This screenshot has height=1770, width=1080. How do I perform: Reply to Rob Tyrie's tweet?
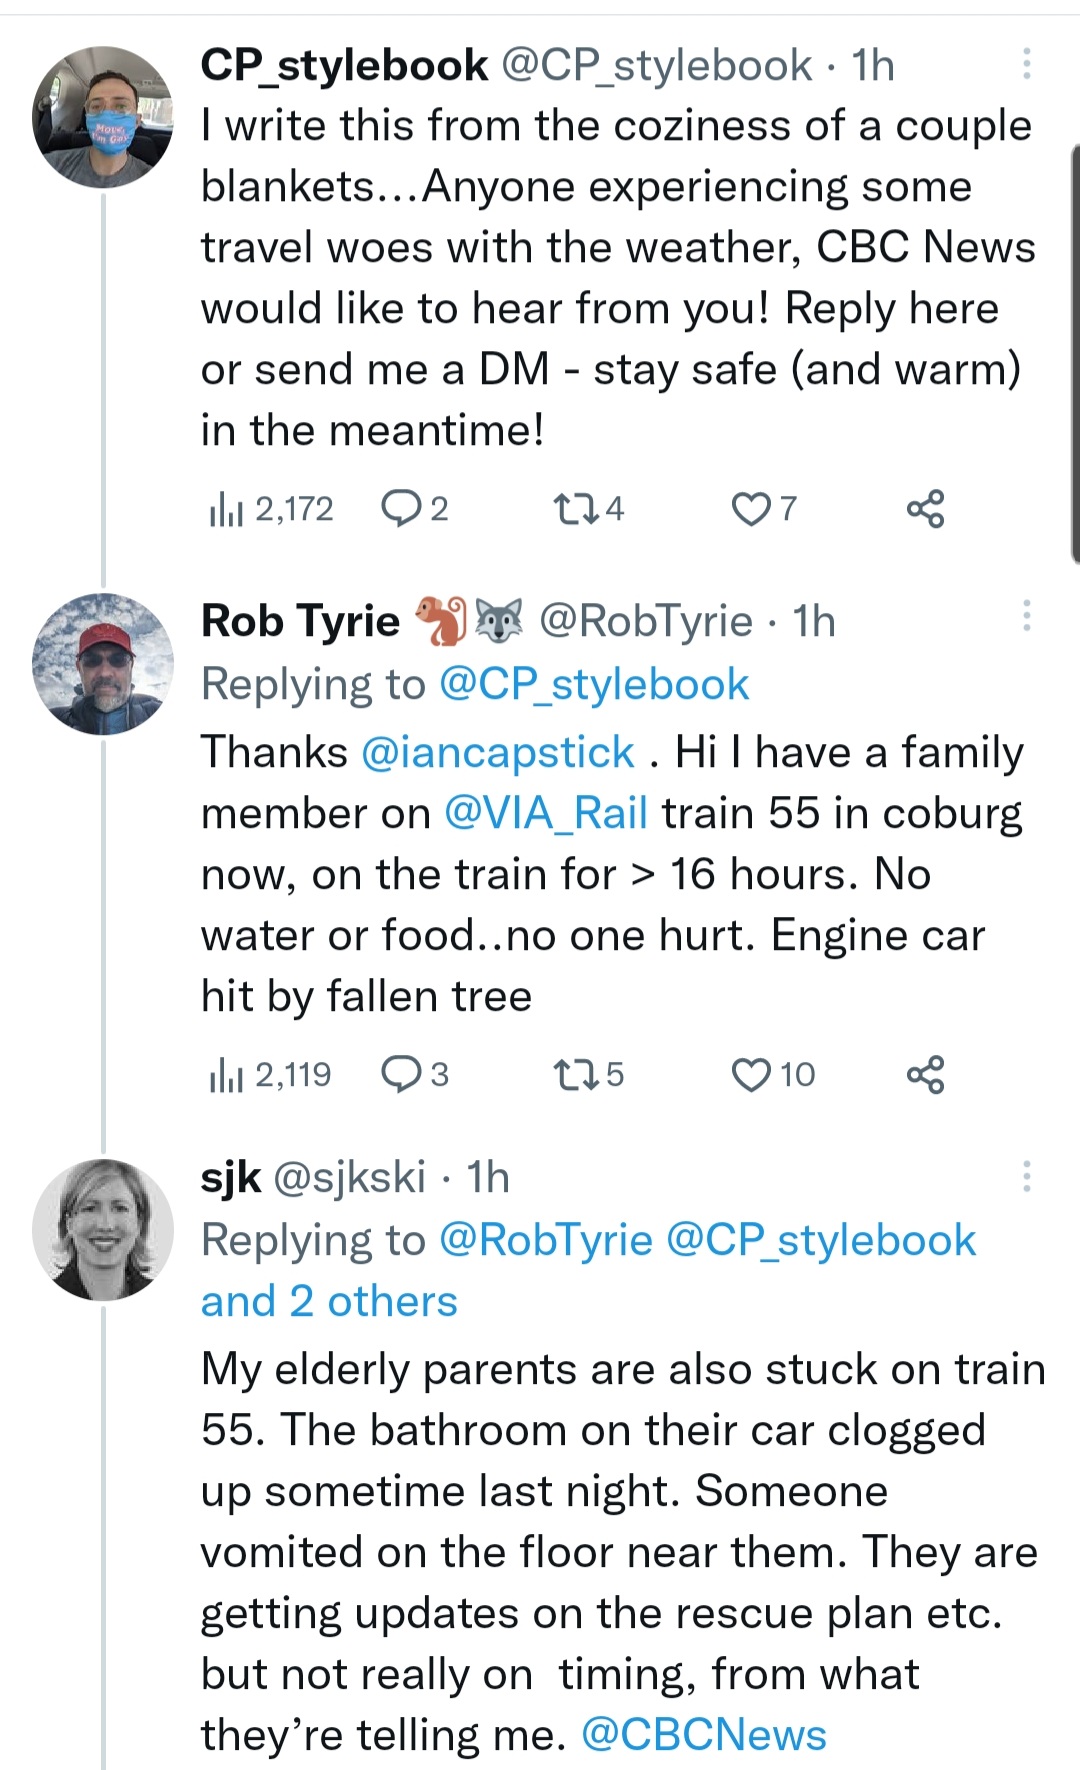click(x=402, y=1075)
